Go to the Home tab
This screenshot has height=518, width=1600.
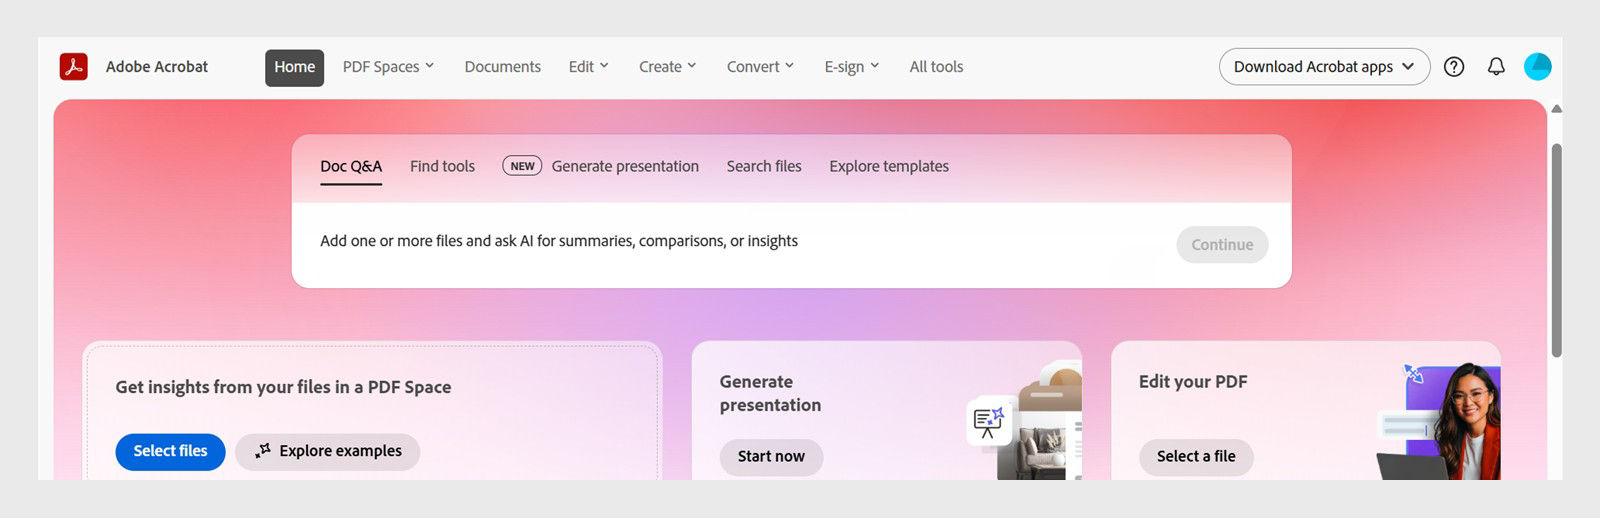[295, 67]
